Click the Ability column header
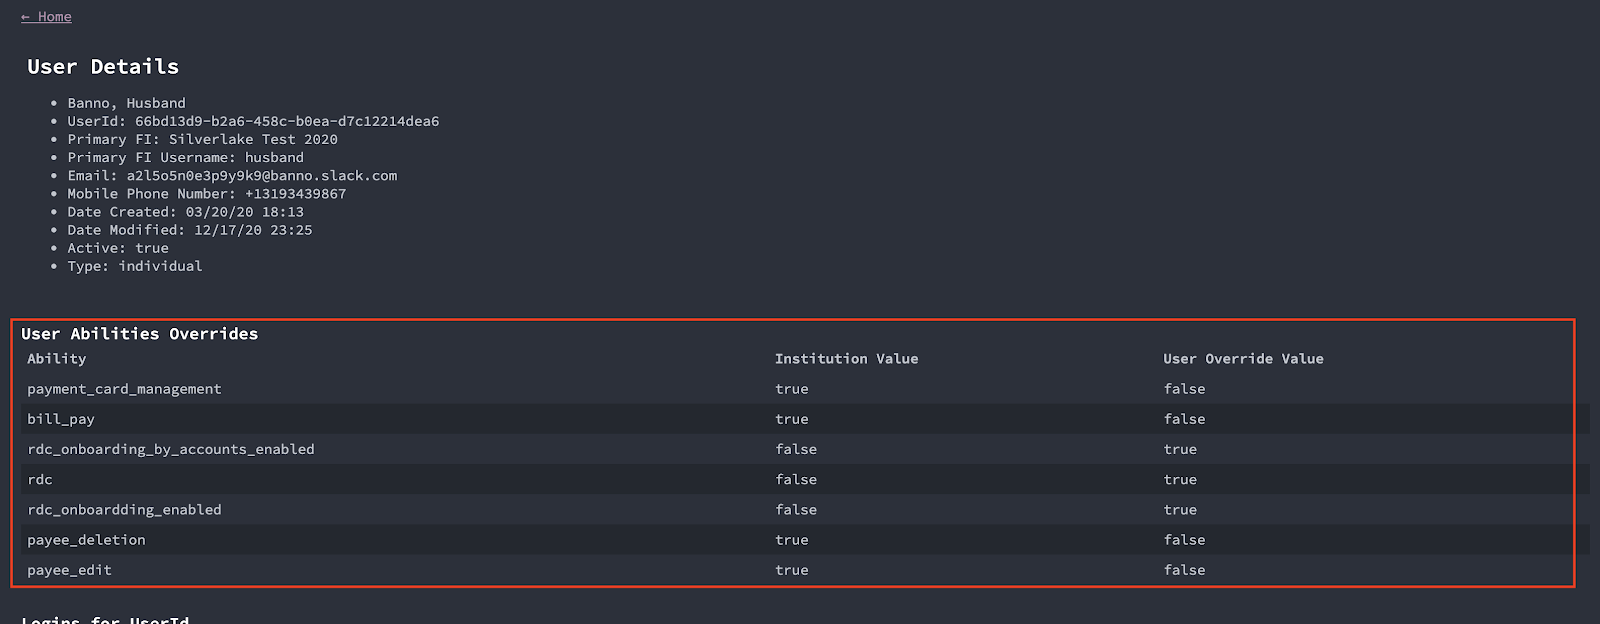This screenshot has height=624, width=1600. coord(57,359)
